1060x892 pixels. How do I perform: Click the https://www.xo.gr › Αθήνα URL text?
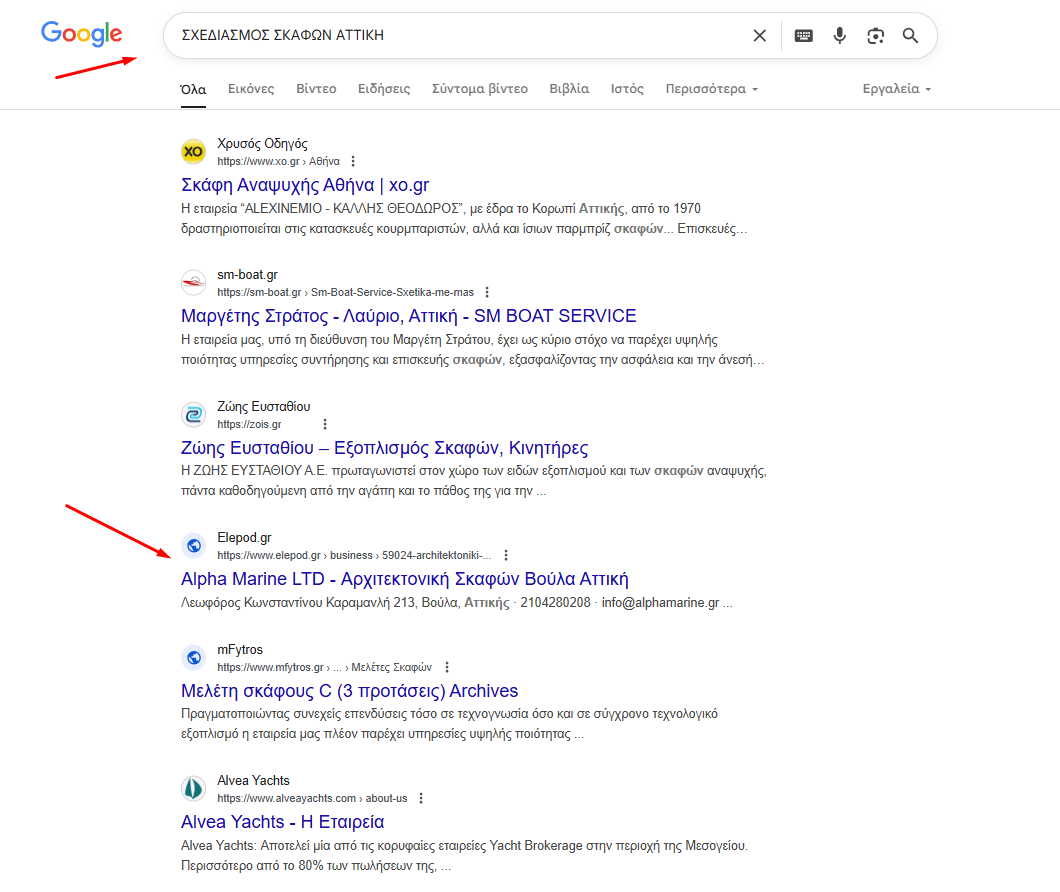coord(278,161)
